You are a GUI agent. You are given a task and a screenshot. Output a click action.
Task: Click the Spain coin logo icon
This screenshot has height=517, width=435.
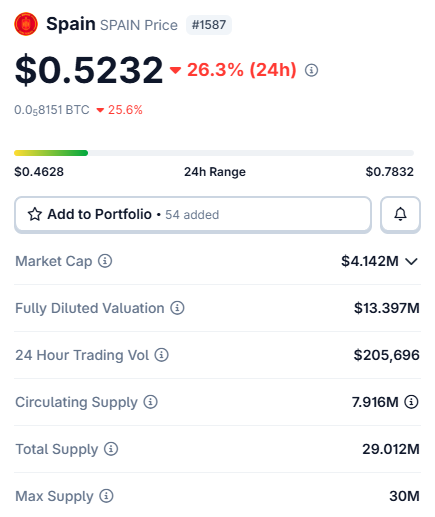tap(26, 24)
